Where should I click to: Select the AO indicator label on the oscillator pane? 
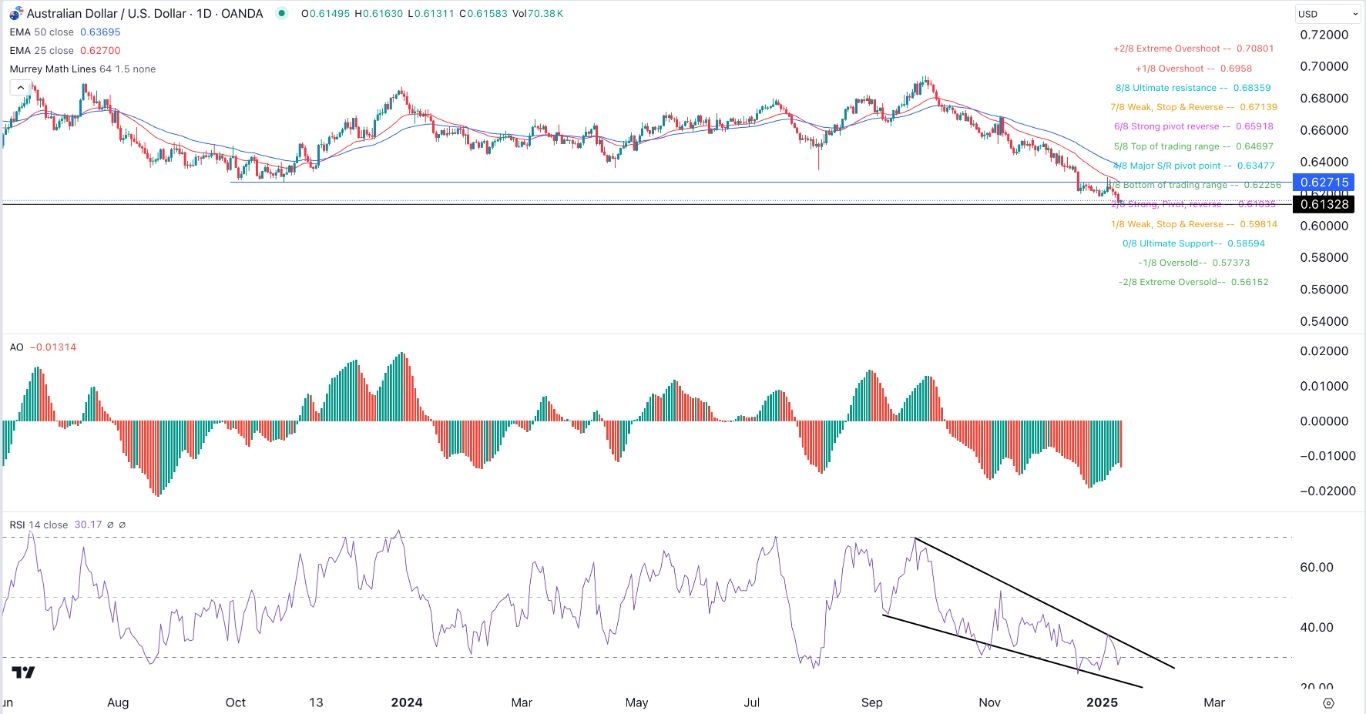pyautogui.click(x=16, y=347)
